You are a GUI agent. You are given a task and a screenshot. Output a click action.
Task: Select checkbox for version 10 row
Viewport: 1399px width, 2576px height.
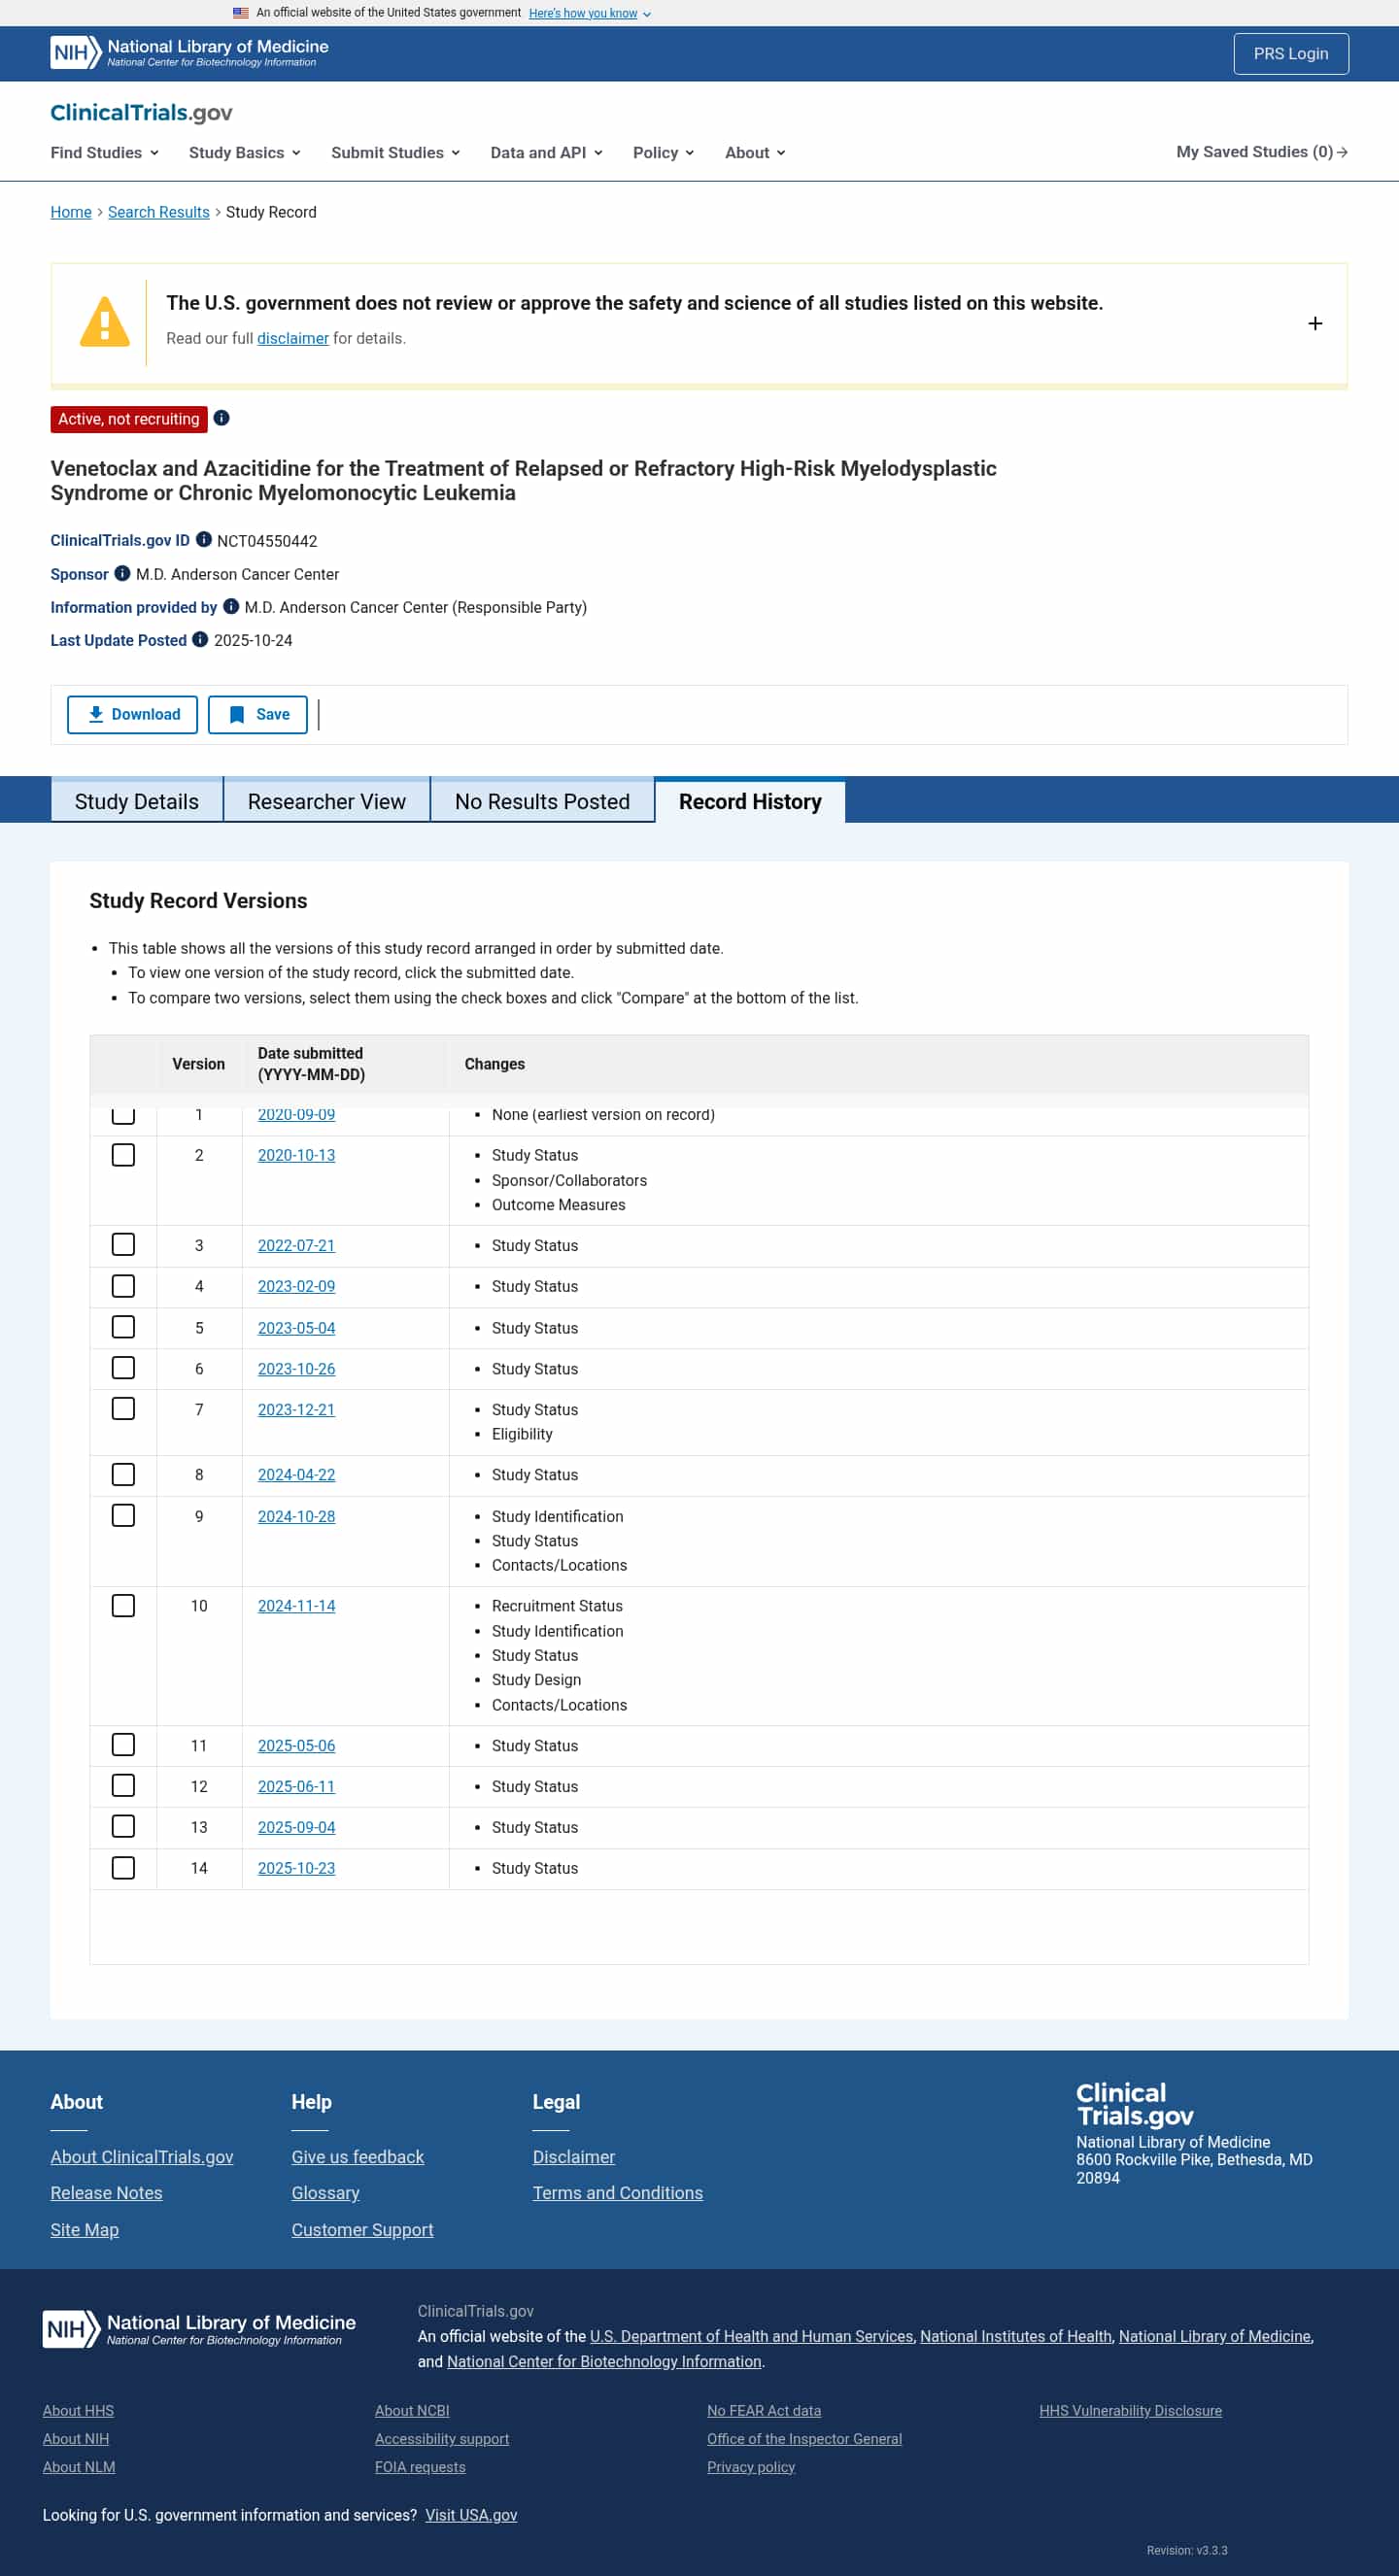123,1605
